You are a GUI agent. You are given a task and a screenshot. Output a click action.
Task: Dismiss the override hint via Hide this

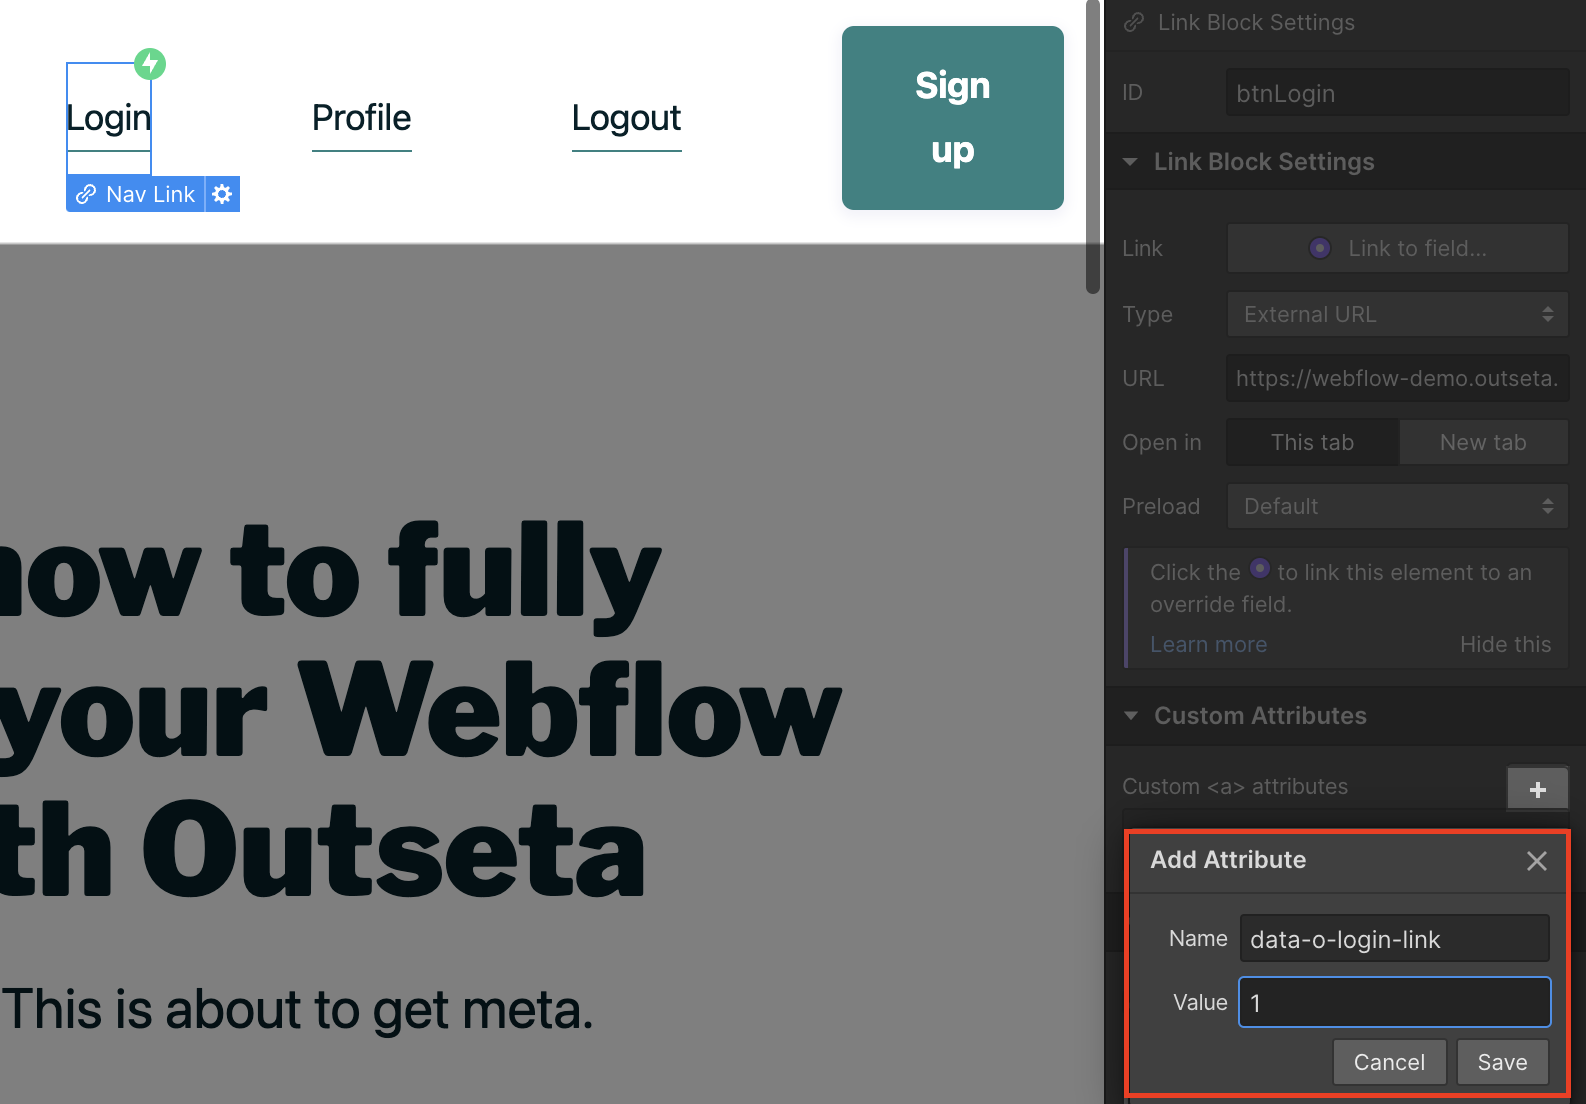1505,644
